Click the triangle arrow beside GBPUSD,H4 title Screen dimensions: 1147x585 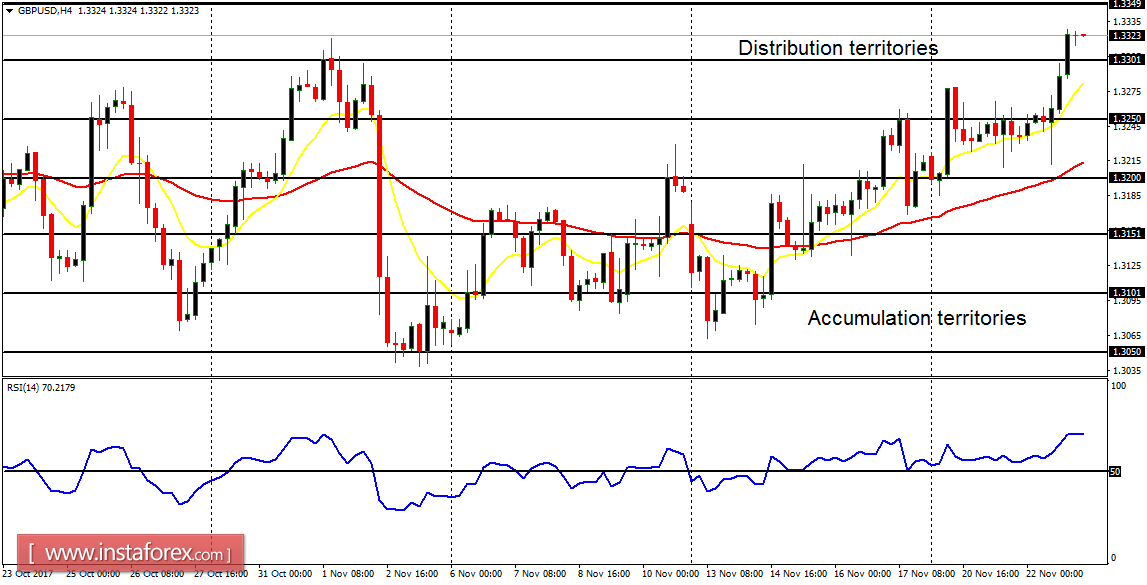[9, 10]
